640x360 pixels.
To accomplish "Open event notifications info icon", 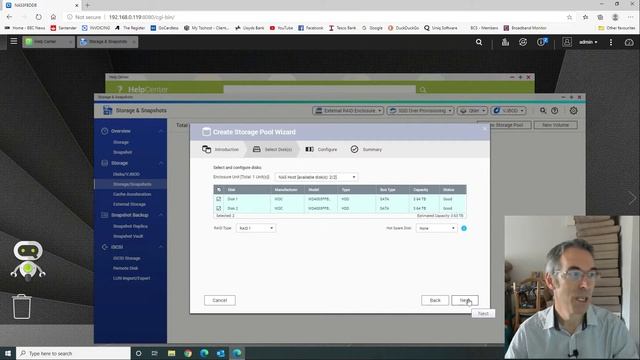I will [x=542, y=42].
